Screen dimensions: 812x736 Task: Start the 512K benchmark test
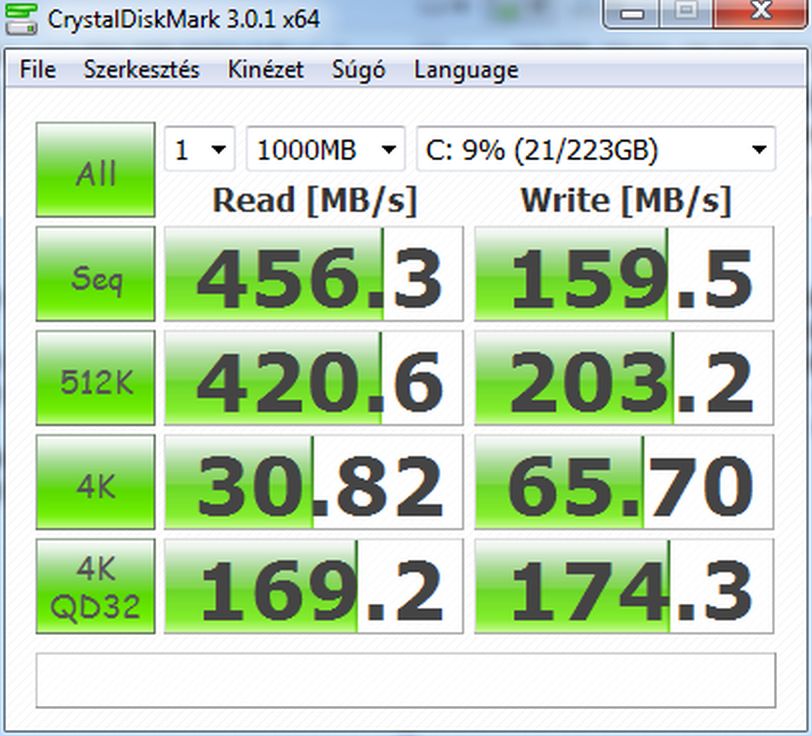click(x=95, y=378)
